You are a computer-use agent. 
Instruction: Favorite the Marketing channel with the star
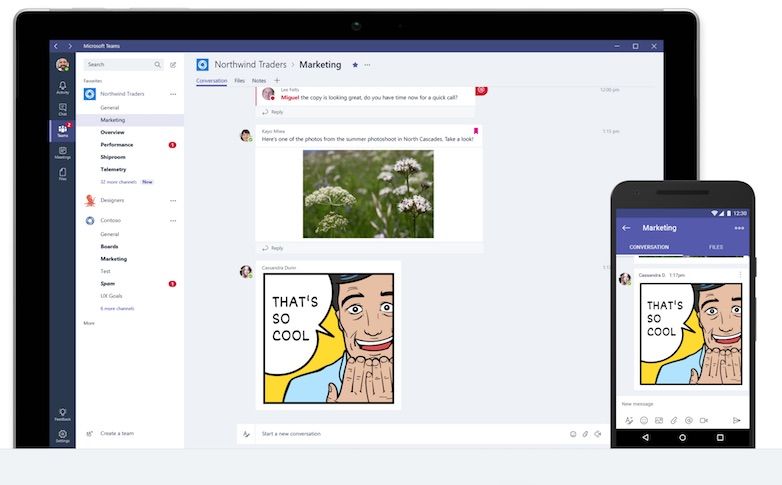(355, 65)
